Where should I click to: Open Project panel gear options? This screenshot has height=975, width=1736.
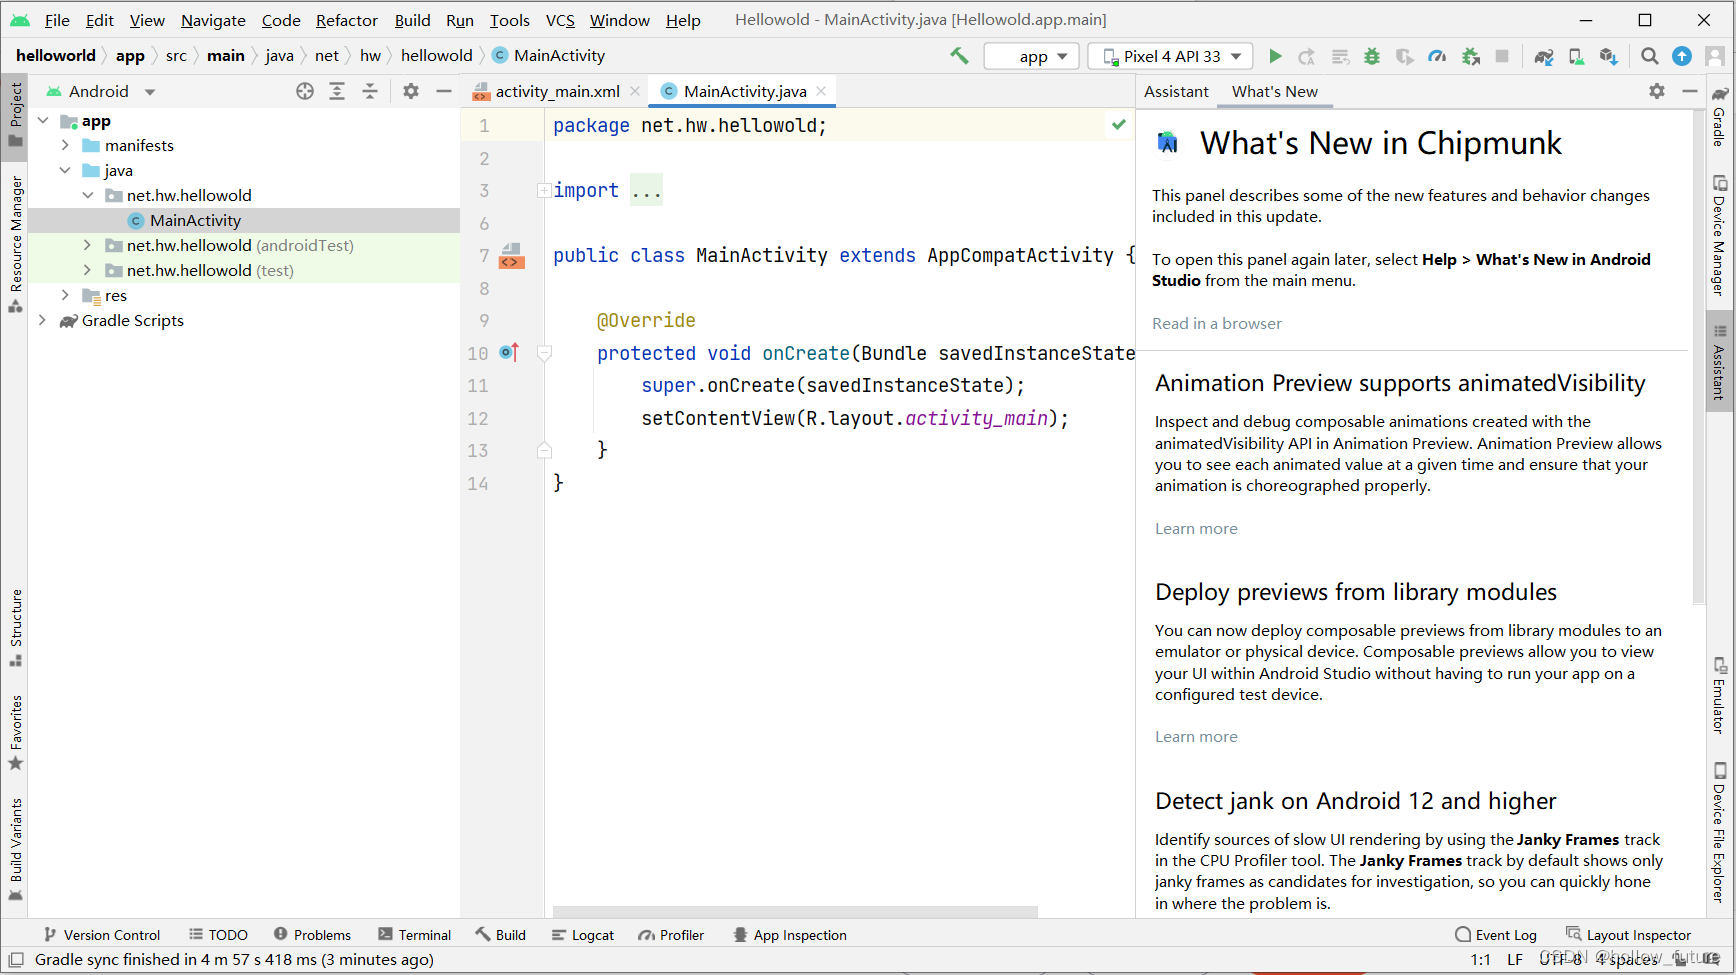(x=411, y=91)
